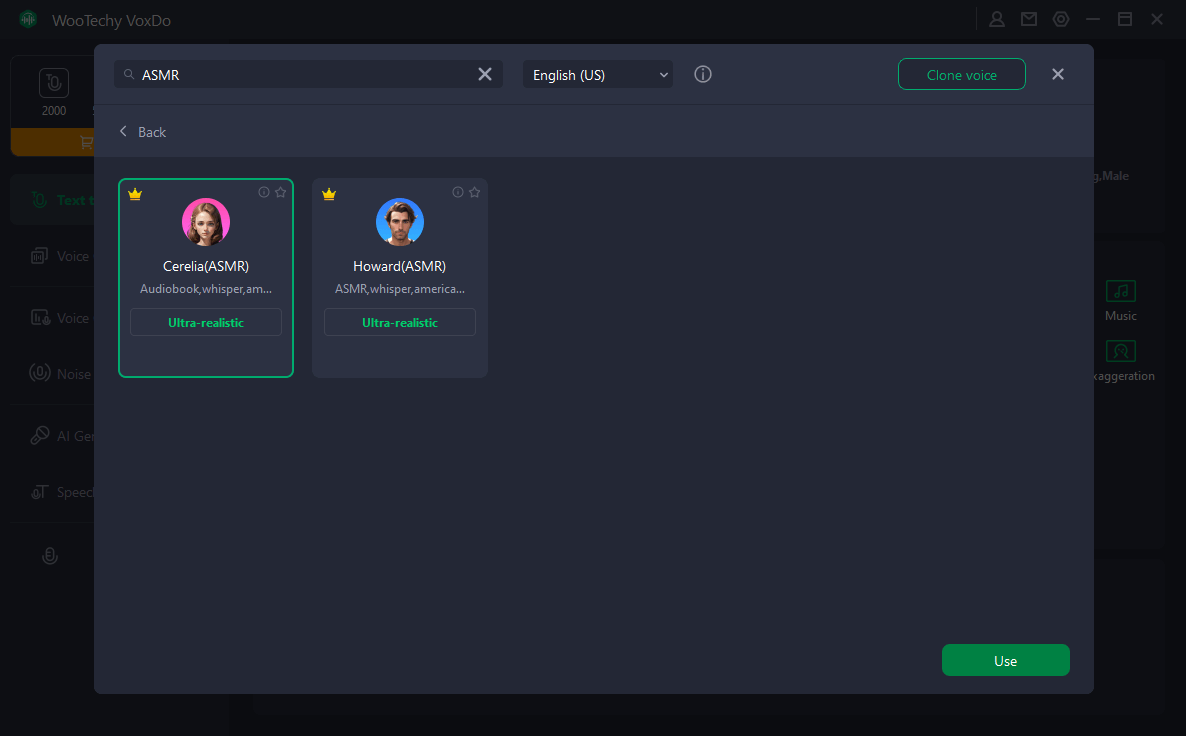Select the Cerelia(ASMR) voice avatar
Viewport: 1186px width, 736px height.
coord(206,222)
